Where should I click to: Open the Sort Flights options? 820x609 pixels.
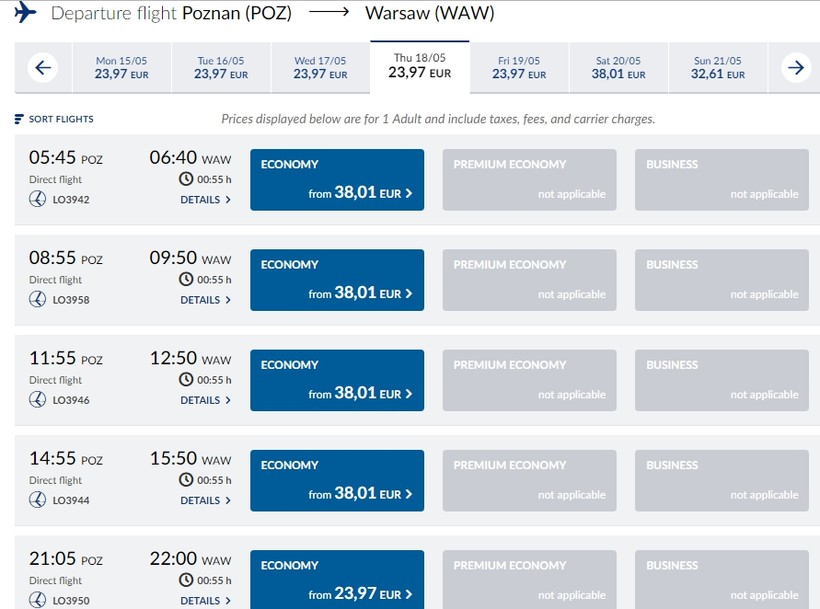(x=60, y=119)
